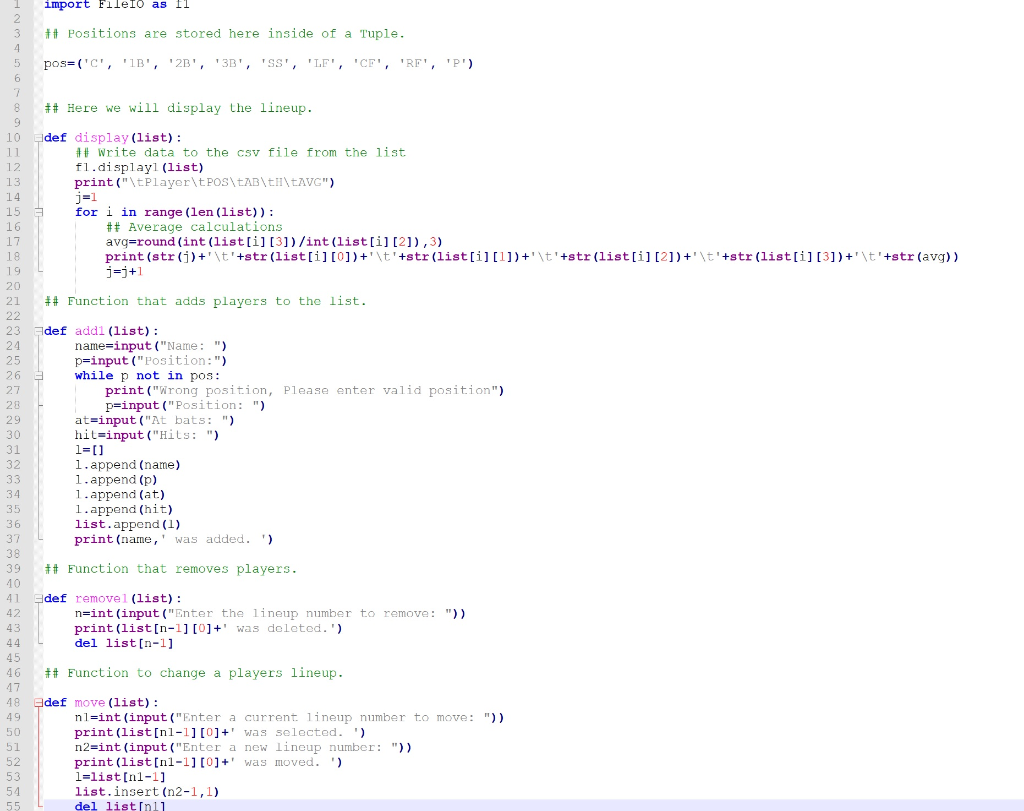This screenshot has height=811, width=1024.
Task: Click print("Wrong position, Please enter valid position") line
Action: coord(305,390)
